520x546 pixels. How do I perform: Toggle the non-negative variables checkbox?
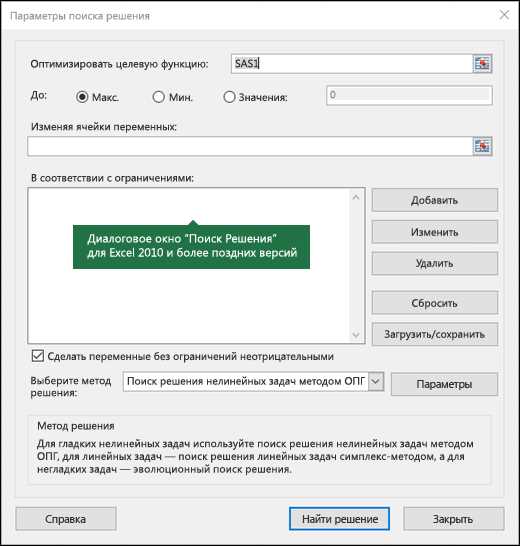(38, 356)
